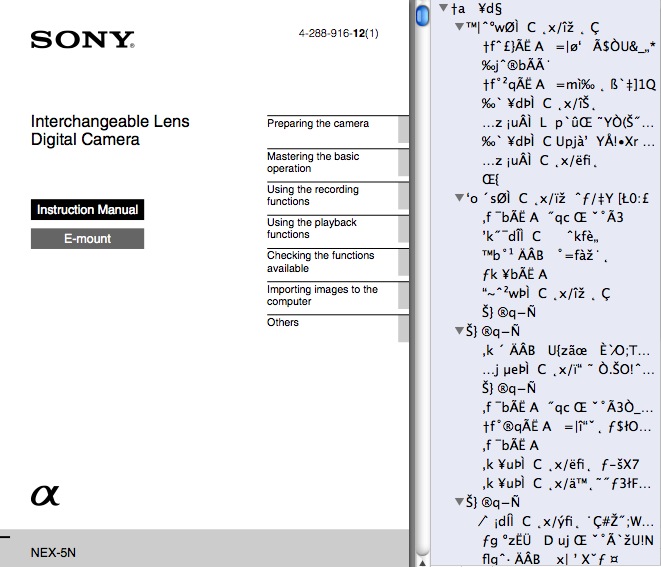Click the SONY logo on the cover
The height and width of the screenshot is (567, 661).
click(82, 41)
